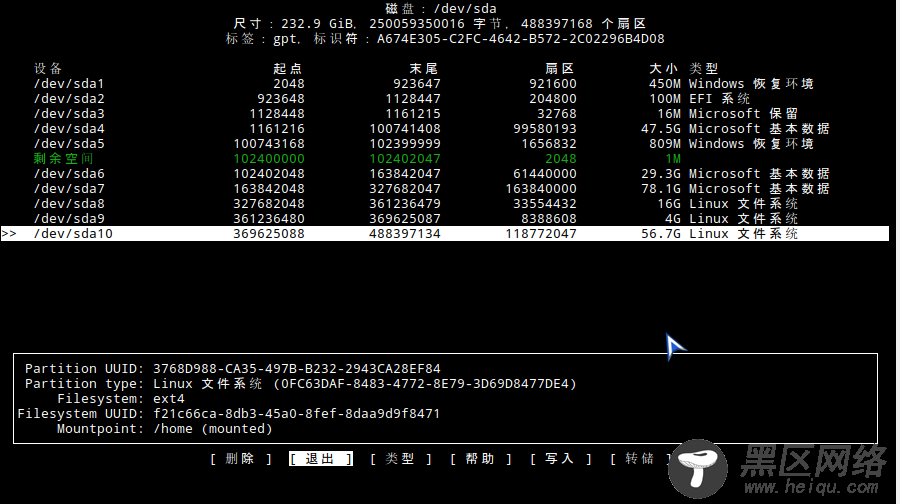
Task: Click the 类型 column header
Action: coord(704,69)
